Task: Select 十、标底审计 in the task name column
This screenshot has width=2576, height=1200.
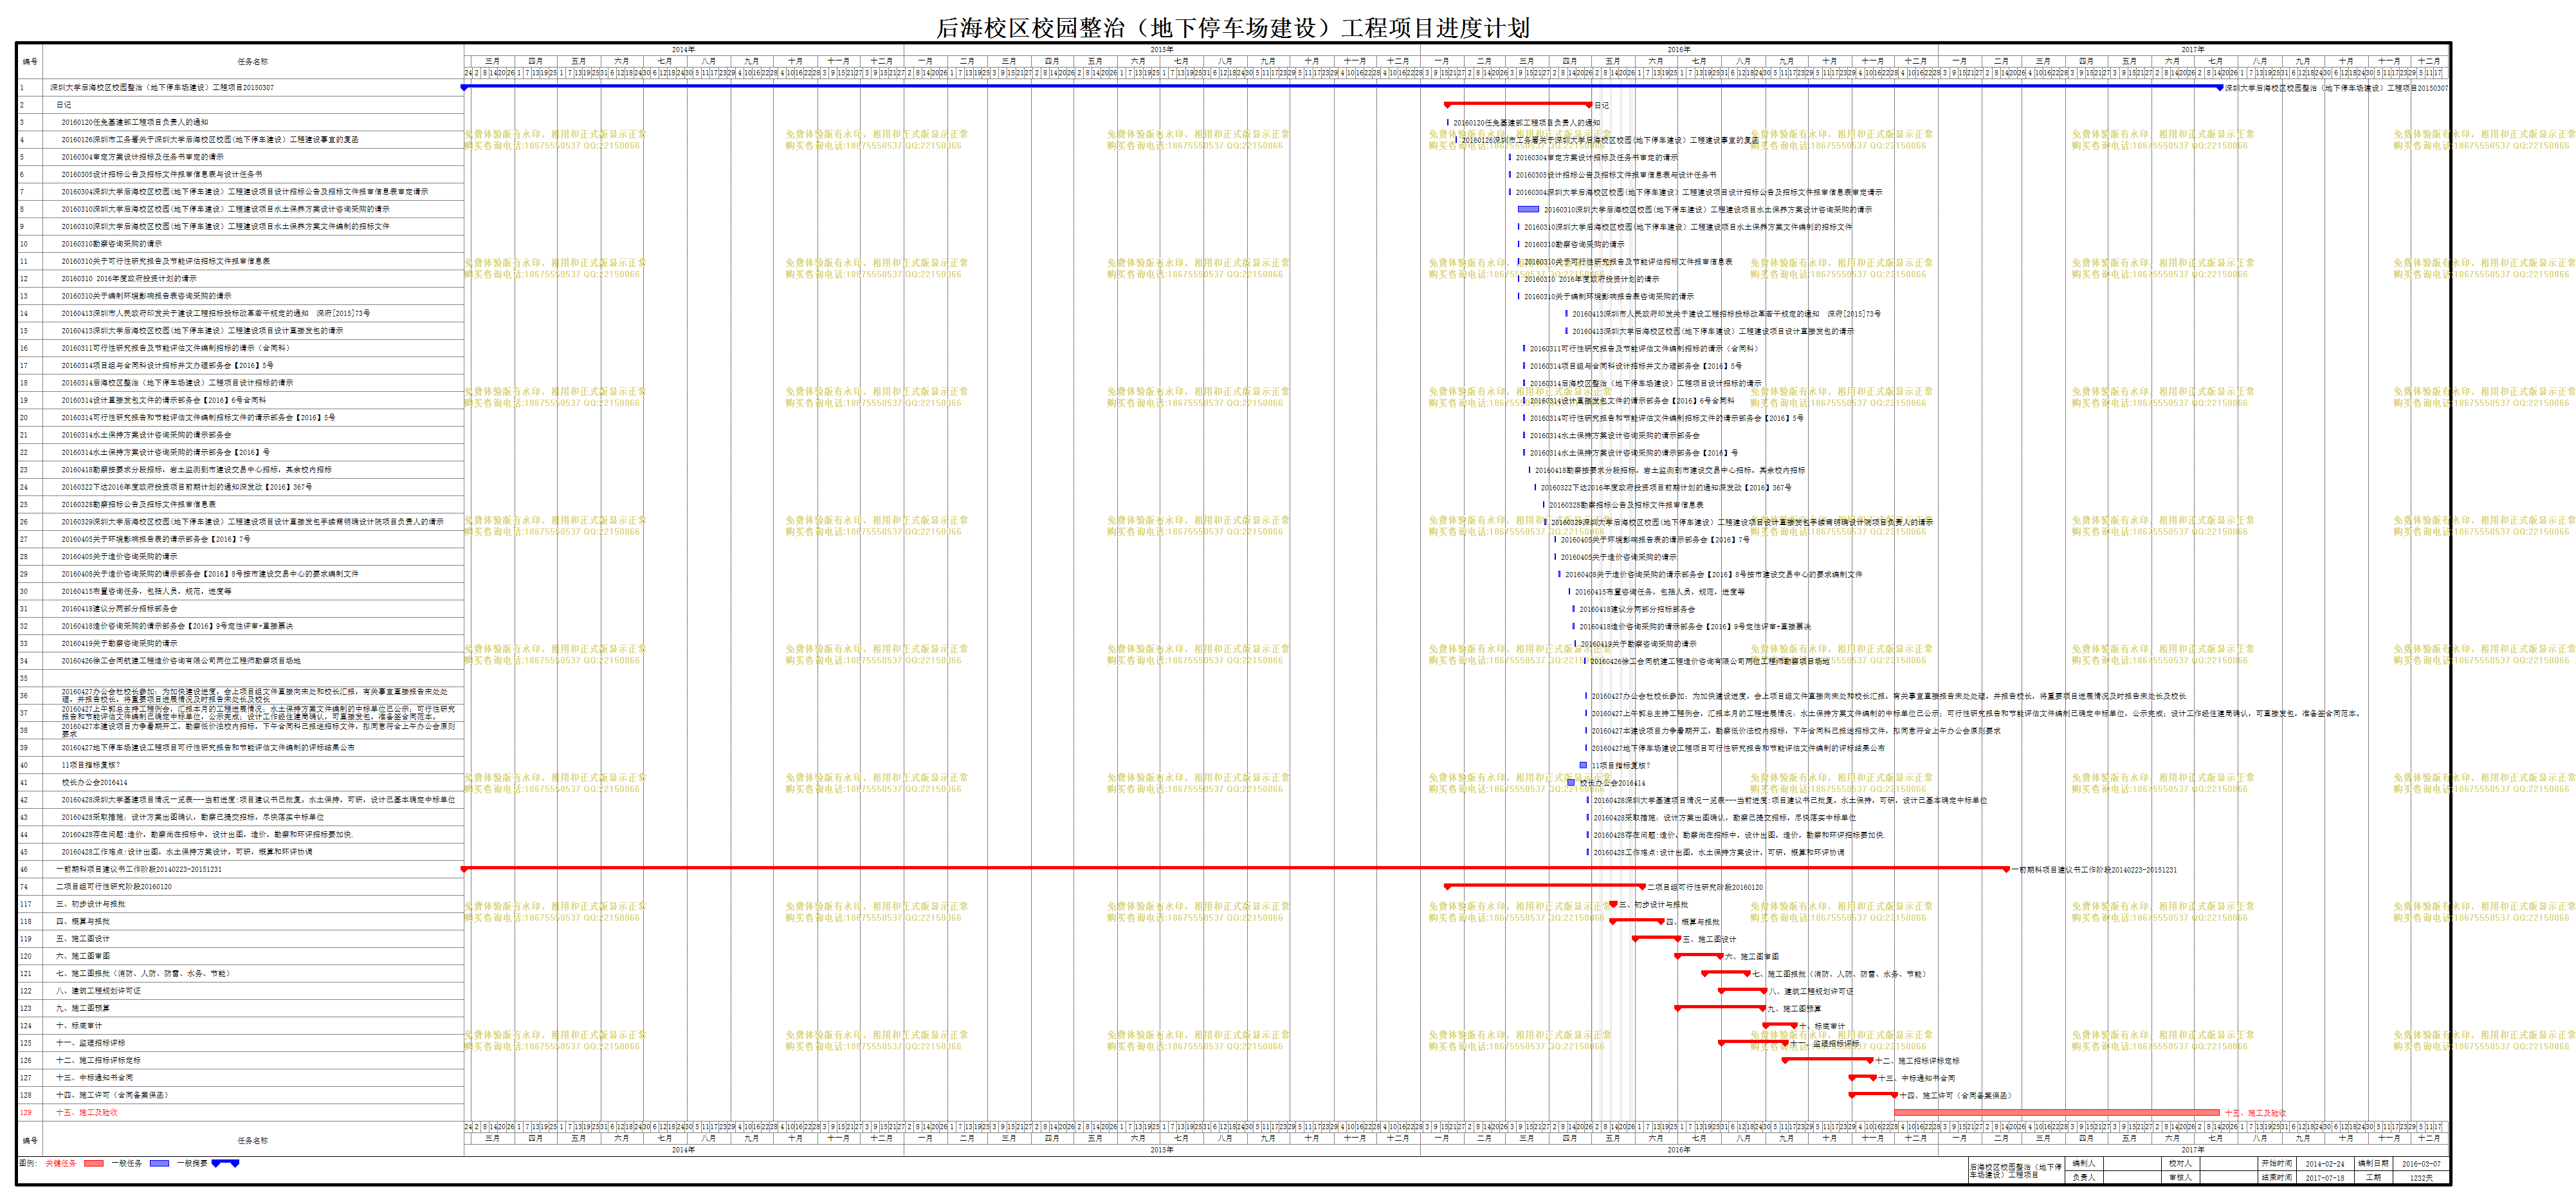Action: pyautogui.click(x=79, y=1025)
